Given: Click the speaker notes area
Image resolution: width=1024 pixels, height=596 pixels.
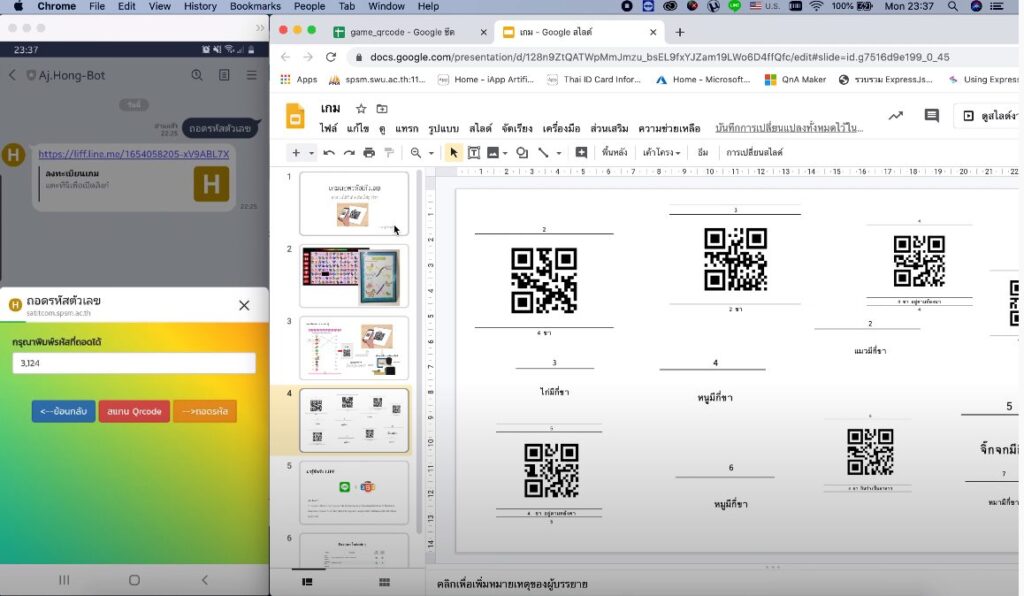Looking at the screenshot, I should click(x=725, y=584).
